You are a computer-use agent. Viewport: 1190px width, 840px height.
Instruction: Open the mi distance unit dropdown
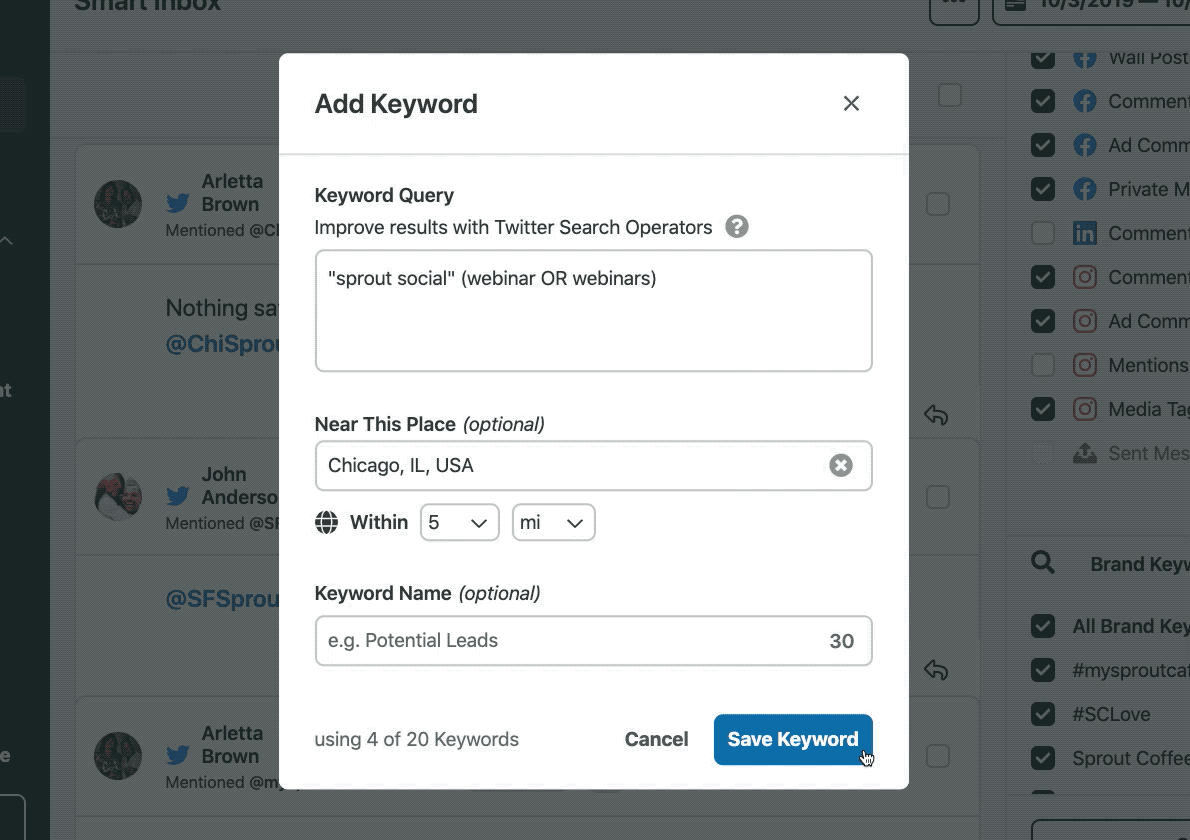click(553, 523)
